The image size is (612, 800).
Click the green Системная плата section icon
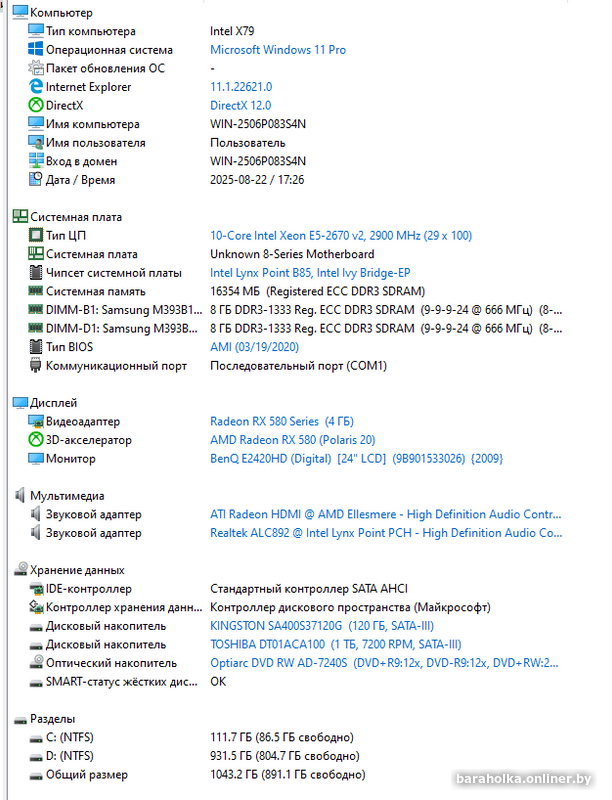point(20,216)
